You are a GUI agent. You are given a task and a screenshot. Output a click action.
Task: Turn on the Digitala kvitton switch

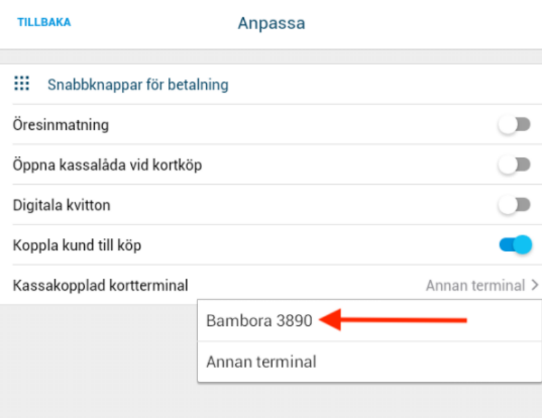(x=514, y=205)
